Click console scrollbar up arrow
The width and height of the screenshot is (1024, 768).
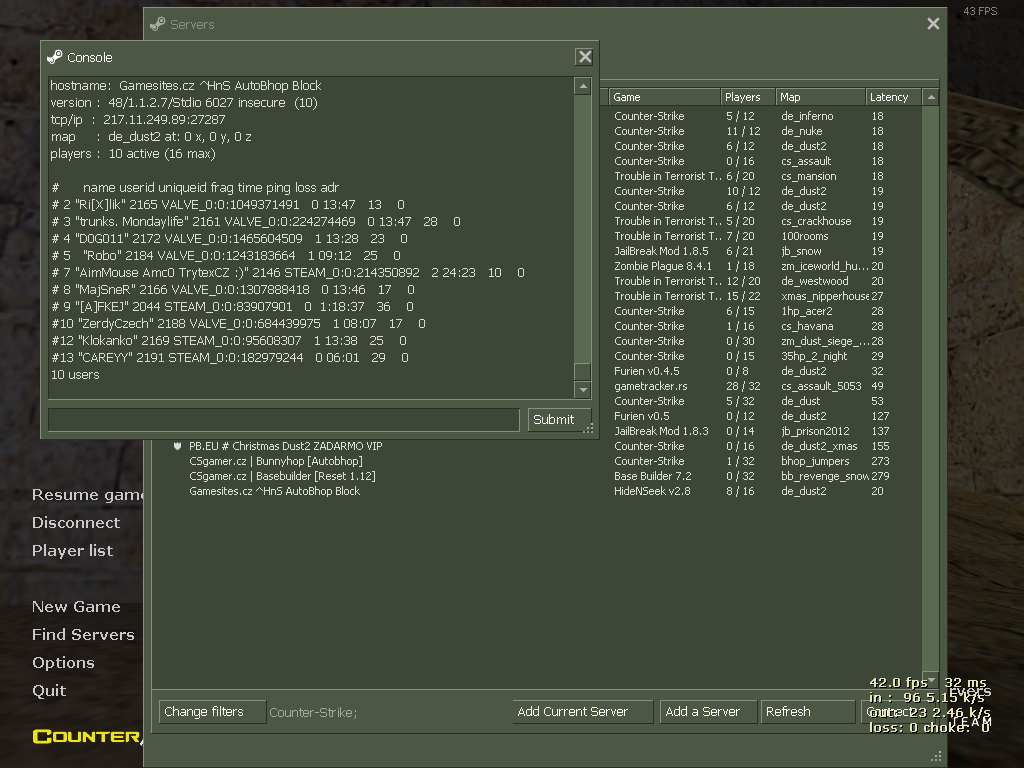(x=582, y=87)
